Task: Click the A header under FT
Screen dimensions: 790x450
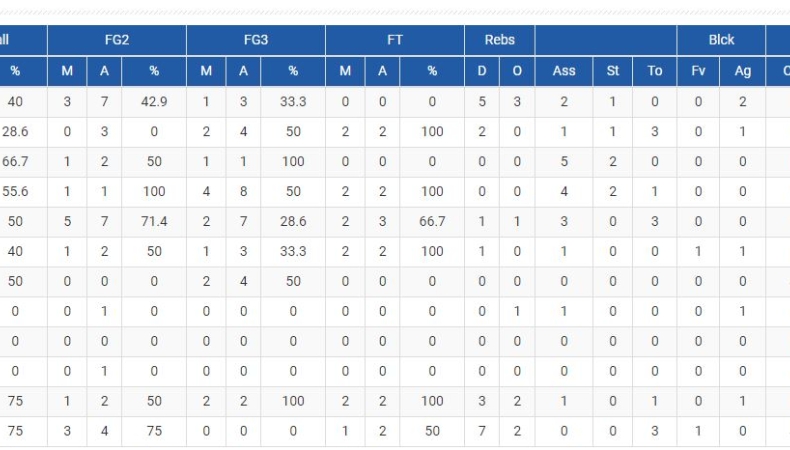Action: [x=382, y=71]
